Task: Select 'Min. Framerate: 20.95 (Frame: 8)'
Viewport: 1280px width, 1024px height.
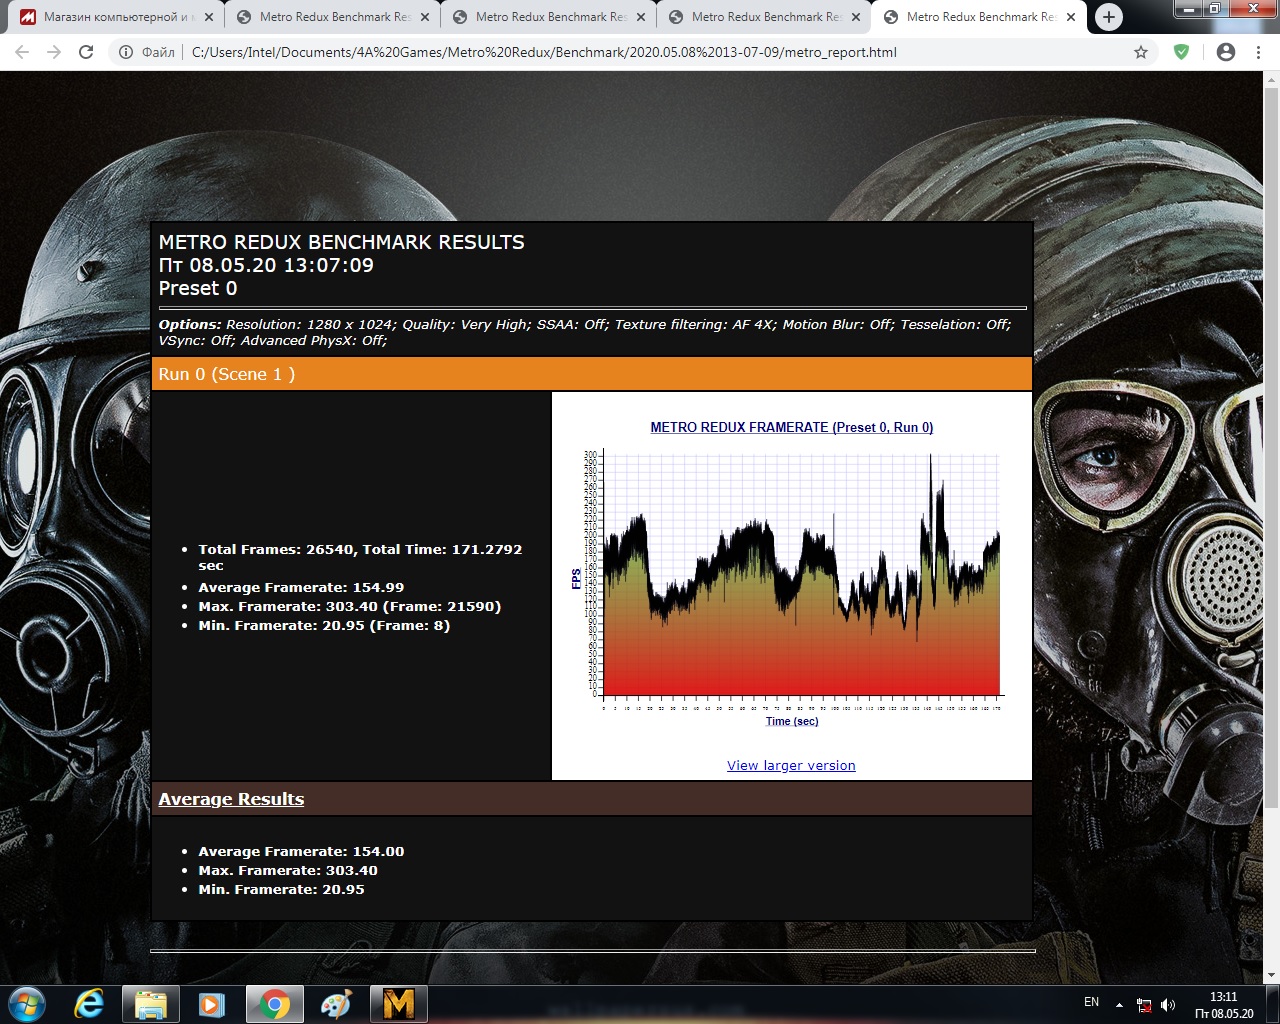Action: (x=324, y=626)
